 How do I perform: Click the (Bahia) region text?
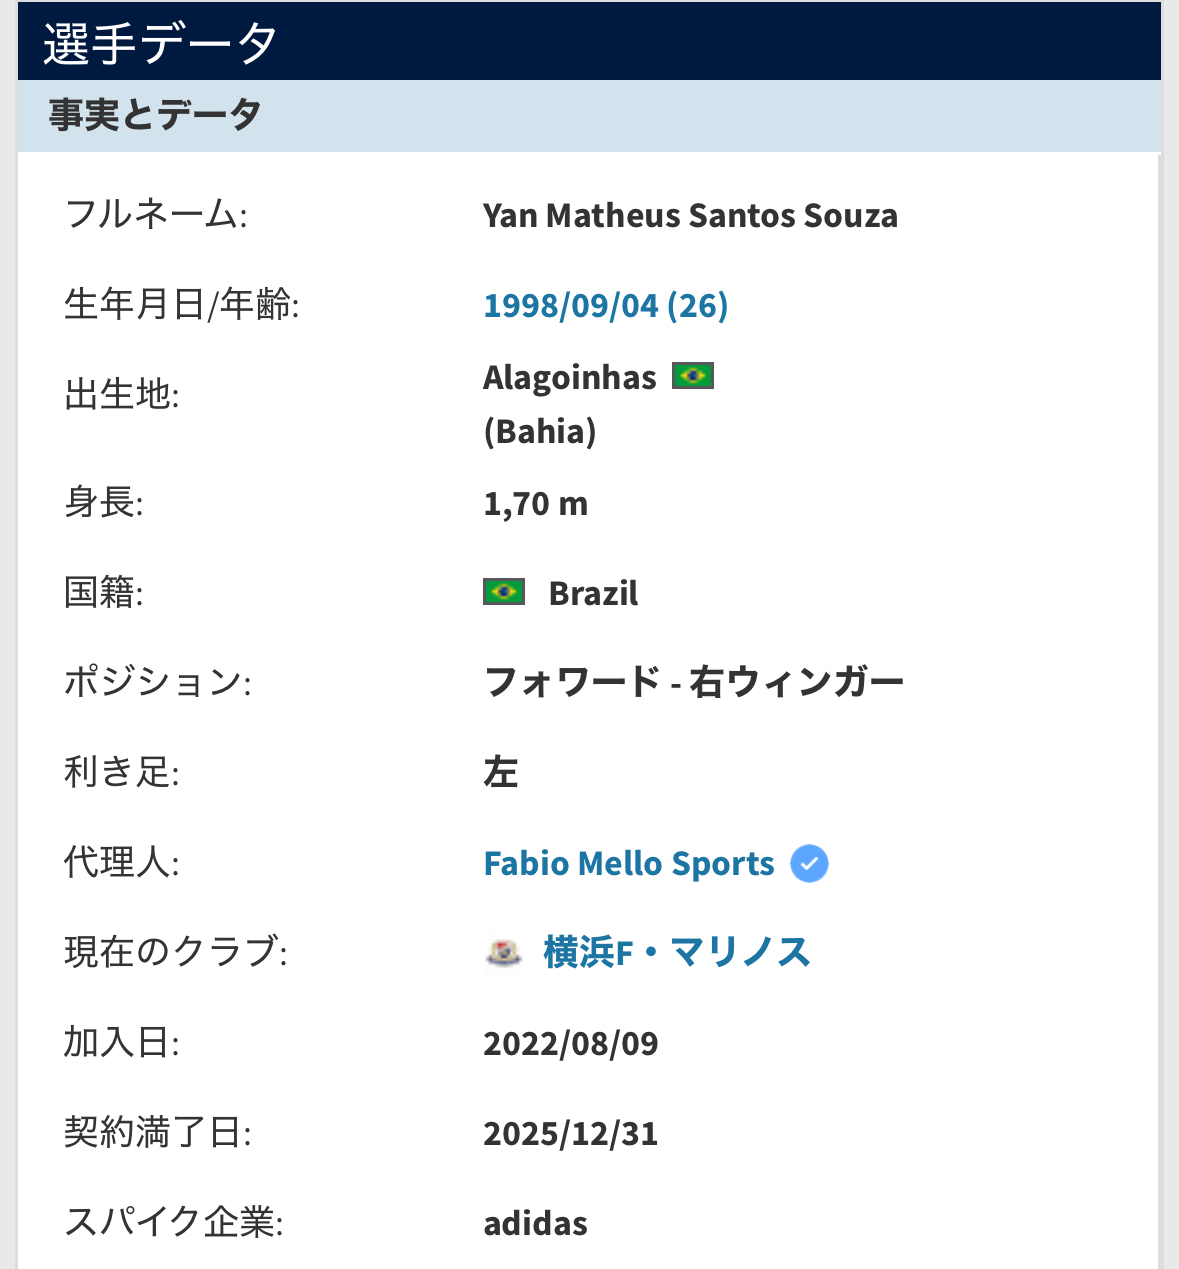[x=540, y=431]
